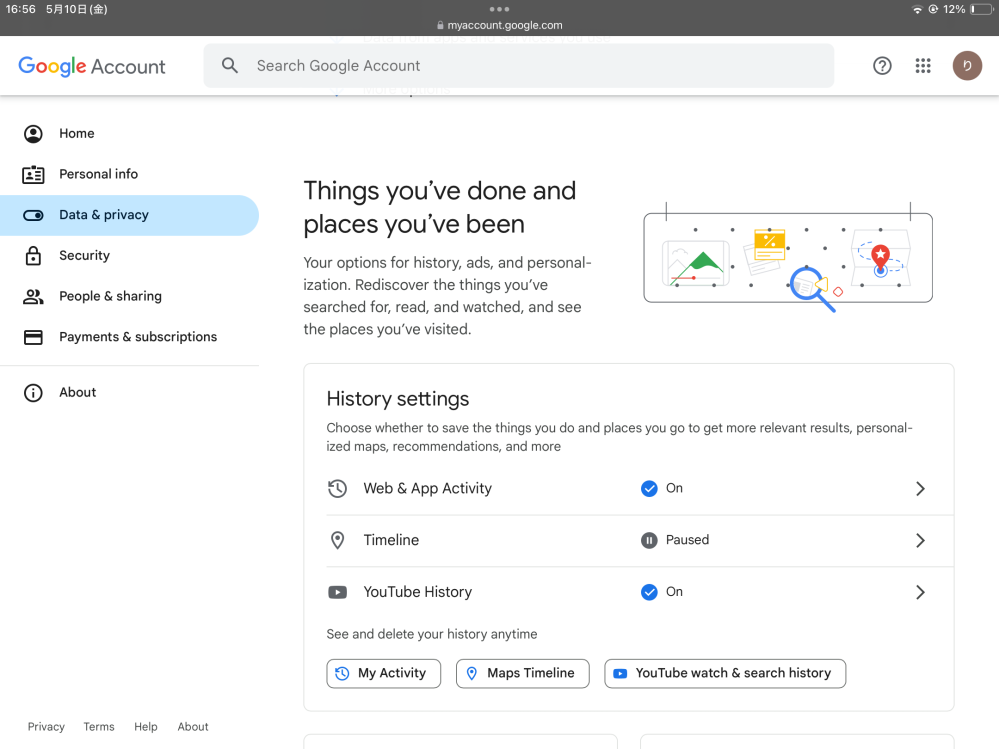Click the Google Account logo
Screen dimensions: 999x749
[x=92, y=66]
